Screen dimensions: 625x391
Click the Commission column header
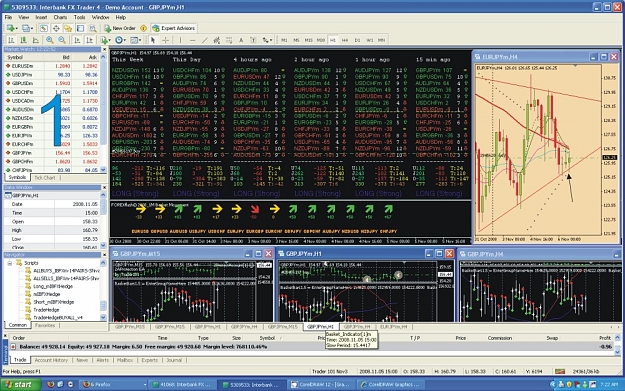[500, 338]
